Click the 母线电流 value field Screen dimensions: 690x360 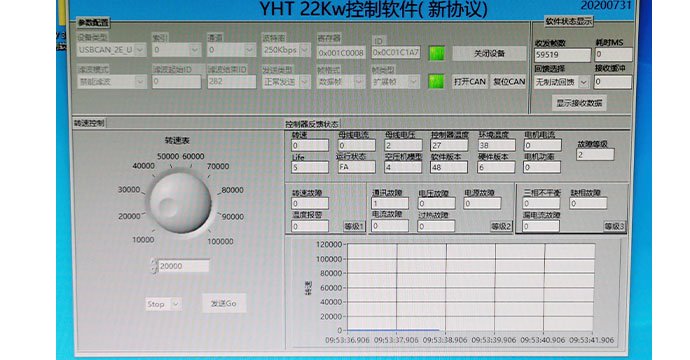coord(356,145)
